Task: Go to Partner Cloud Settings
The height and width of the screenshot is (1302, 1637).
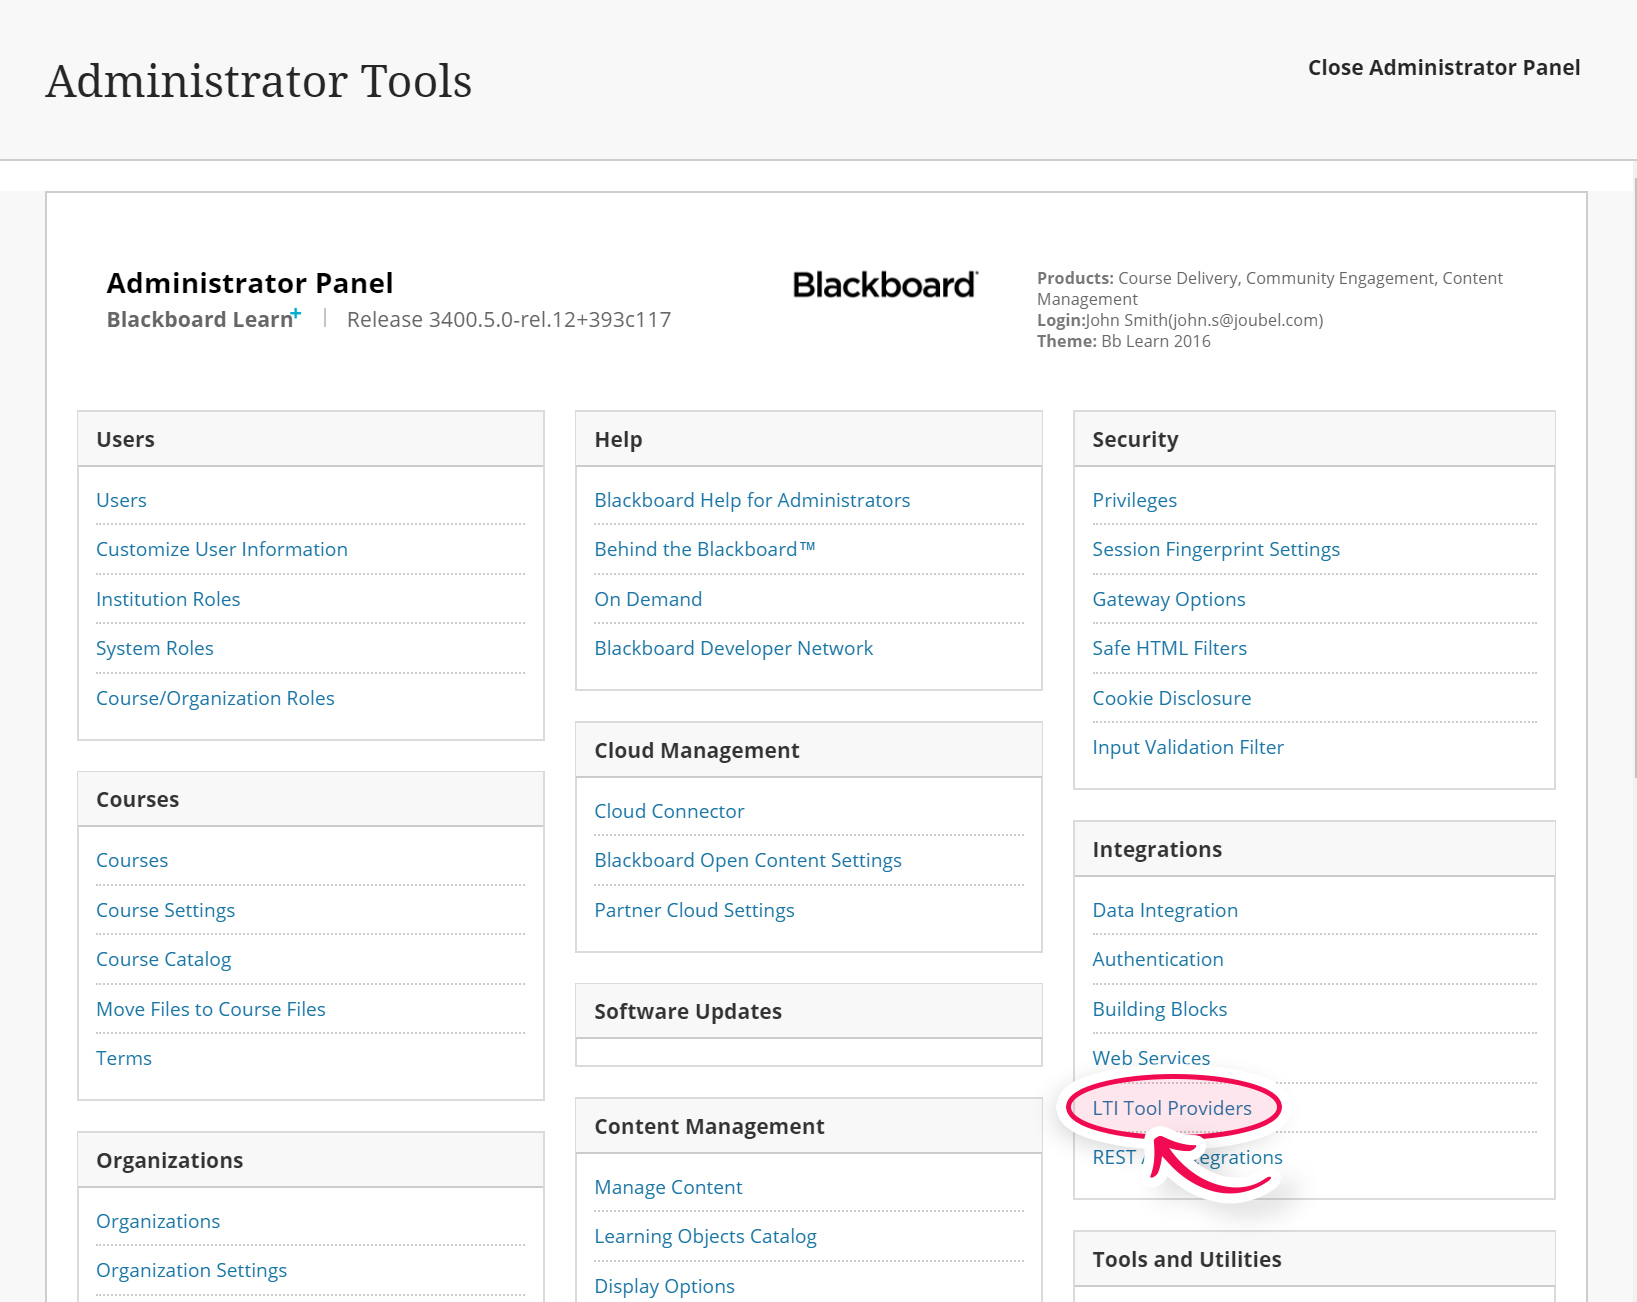Action: (x=694, y=910)
